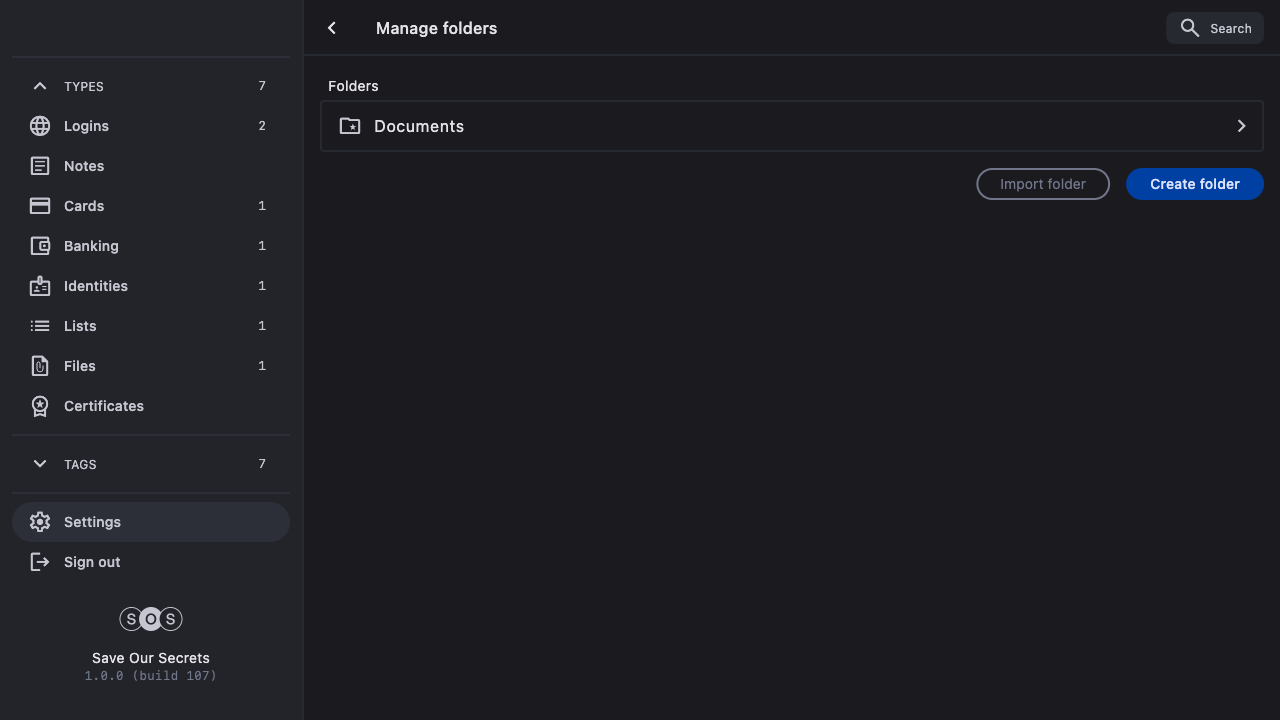1280x720 pixels.
Task: Expand the Documents folder chevron
Action: pos(1241,126)
